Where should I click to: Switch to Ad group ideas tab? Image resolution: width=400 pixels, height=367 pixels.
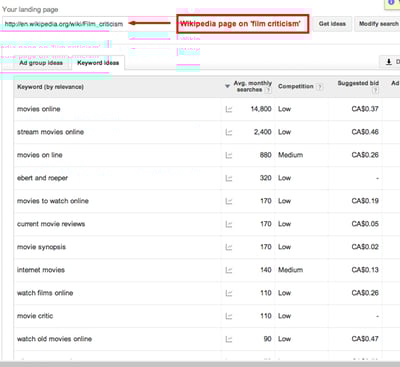41,63
